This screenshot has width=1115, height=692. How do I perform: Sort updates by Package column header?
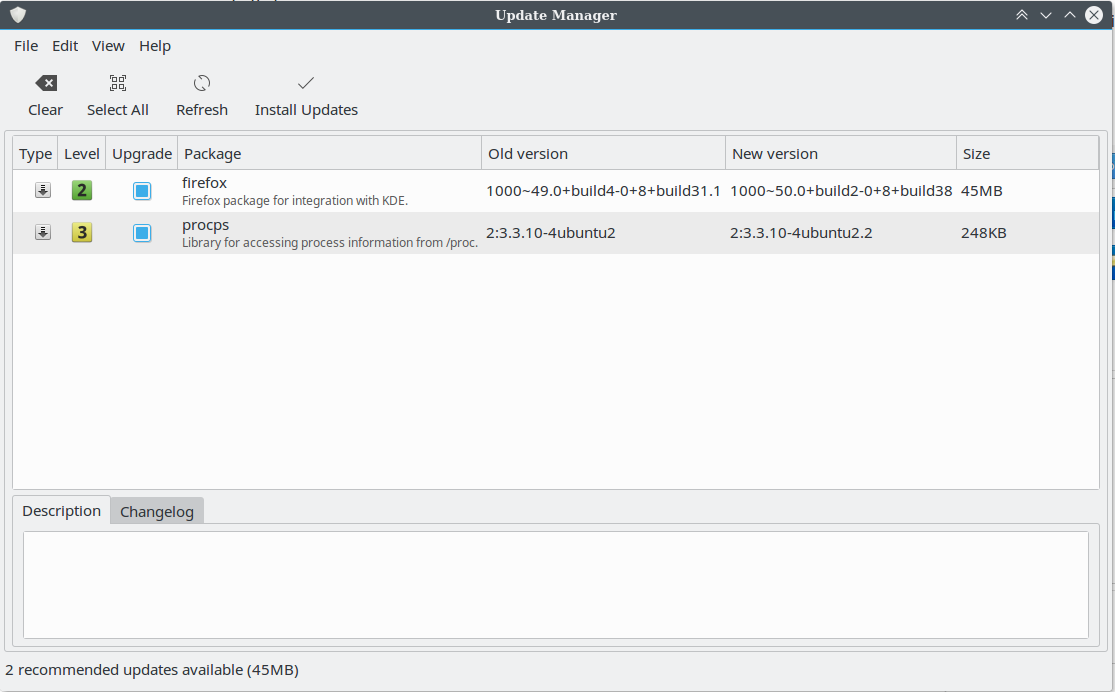(330, 154)
